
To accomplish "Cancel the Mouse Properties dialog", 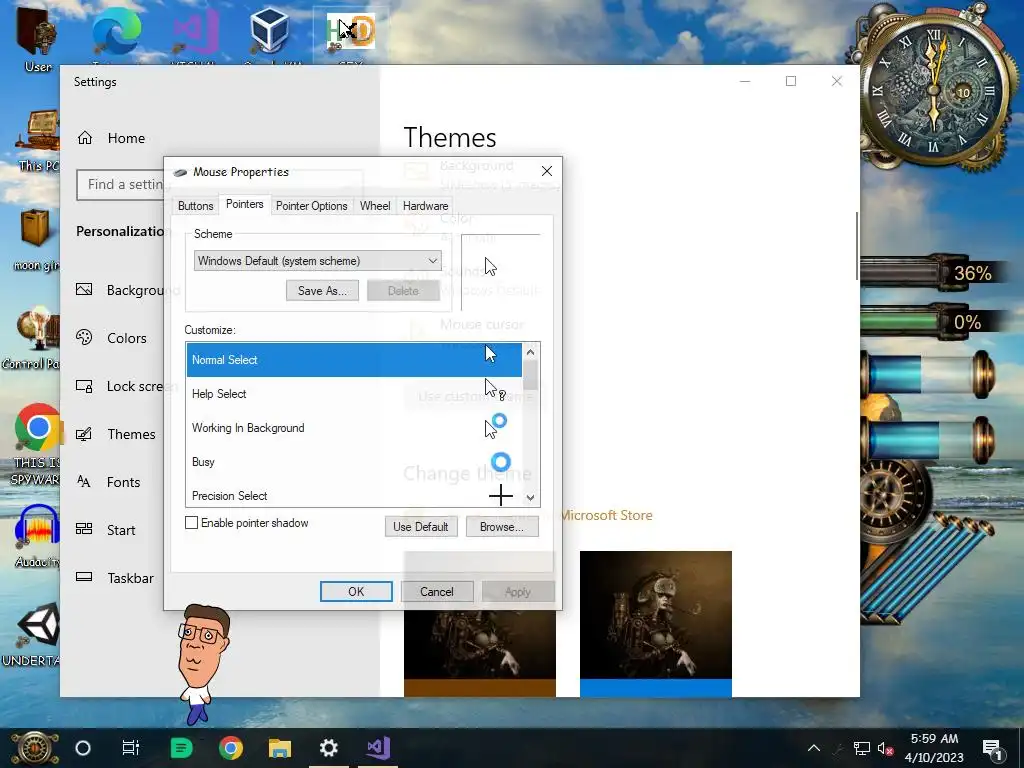I will pyautogui.click(x=436, y=592).
